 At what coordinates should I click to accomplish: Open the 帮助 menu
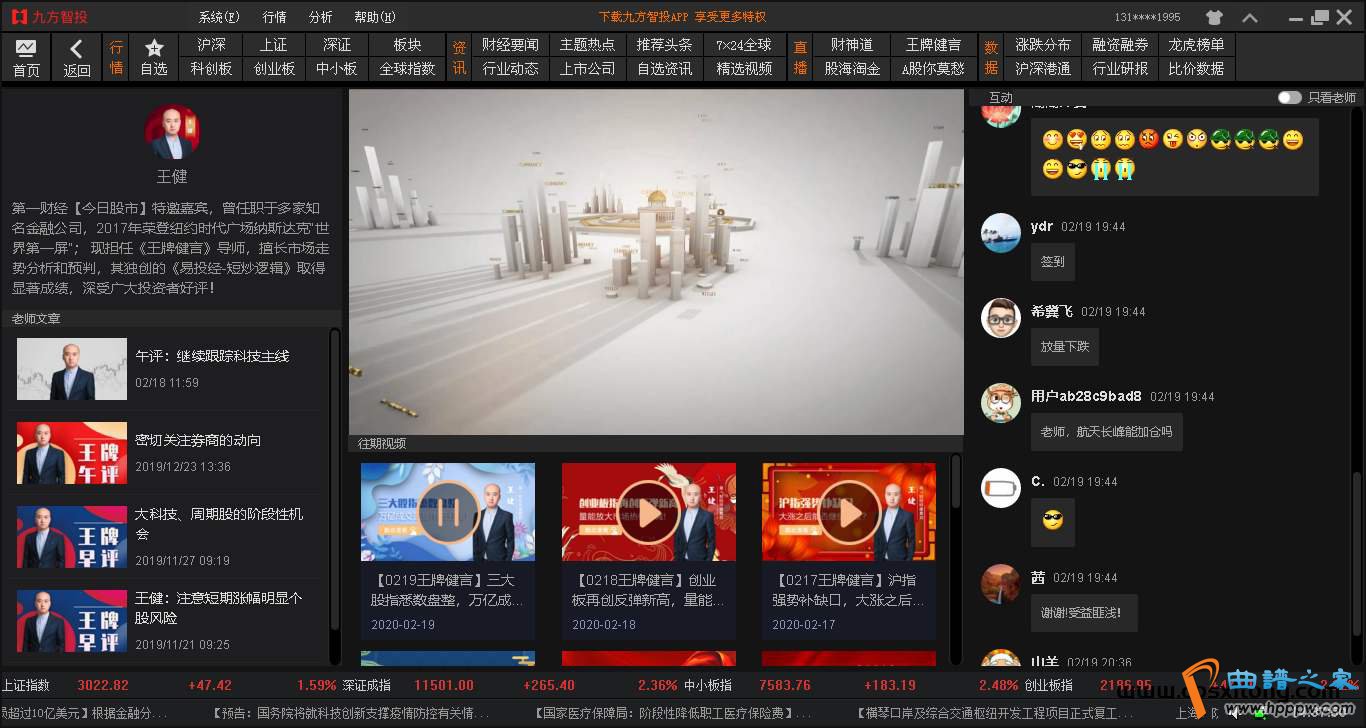coord(374,17)
